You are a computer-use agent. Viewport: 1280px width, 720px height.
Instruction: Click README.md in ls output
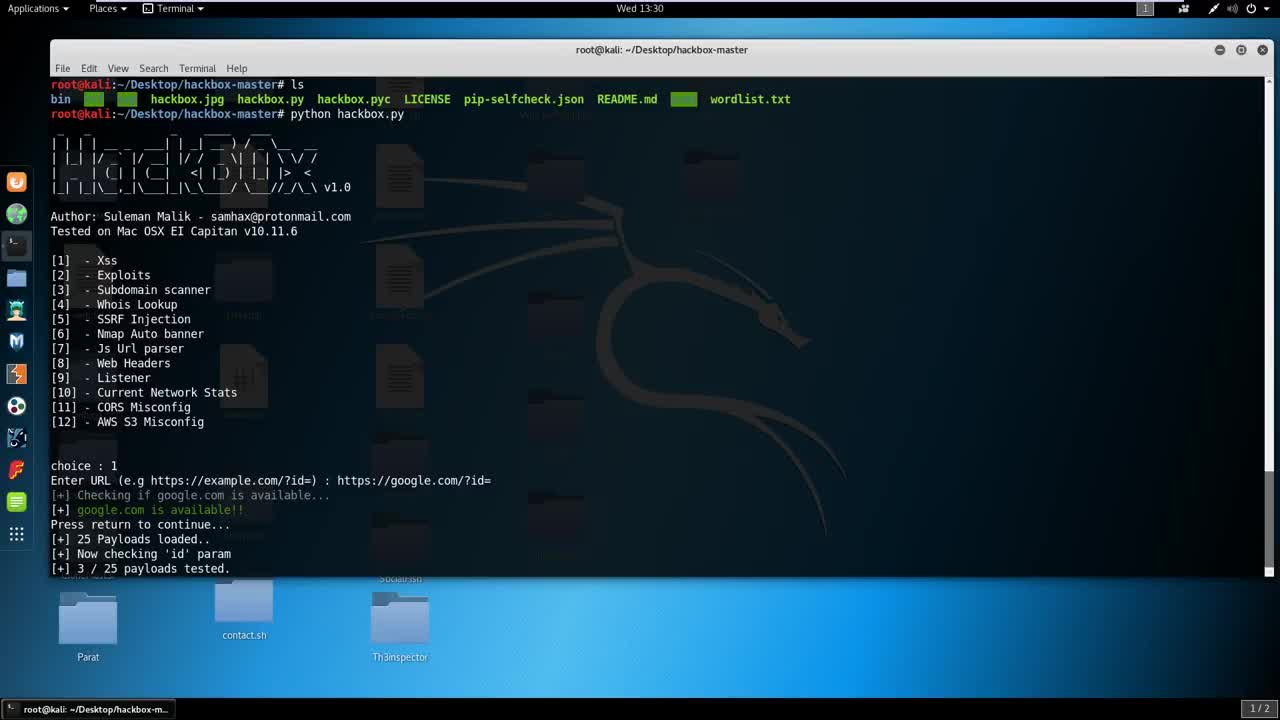[x=627, y=99]
